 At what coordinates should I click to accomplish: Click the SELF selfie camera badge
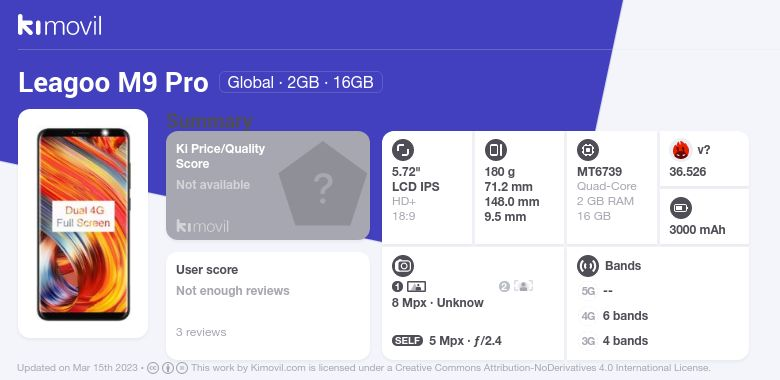click(x=407, y=341)
